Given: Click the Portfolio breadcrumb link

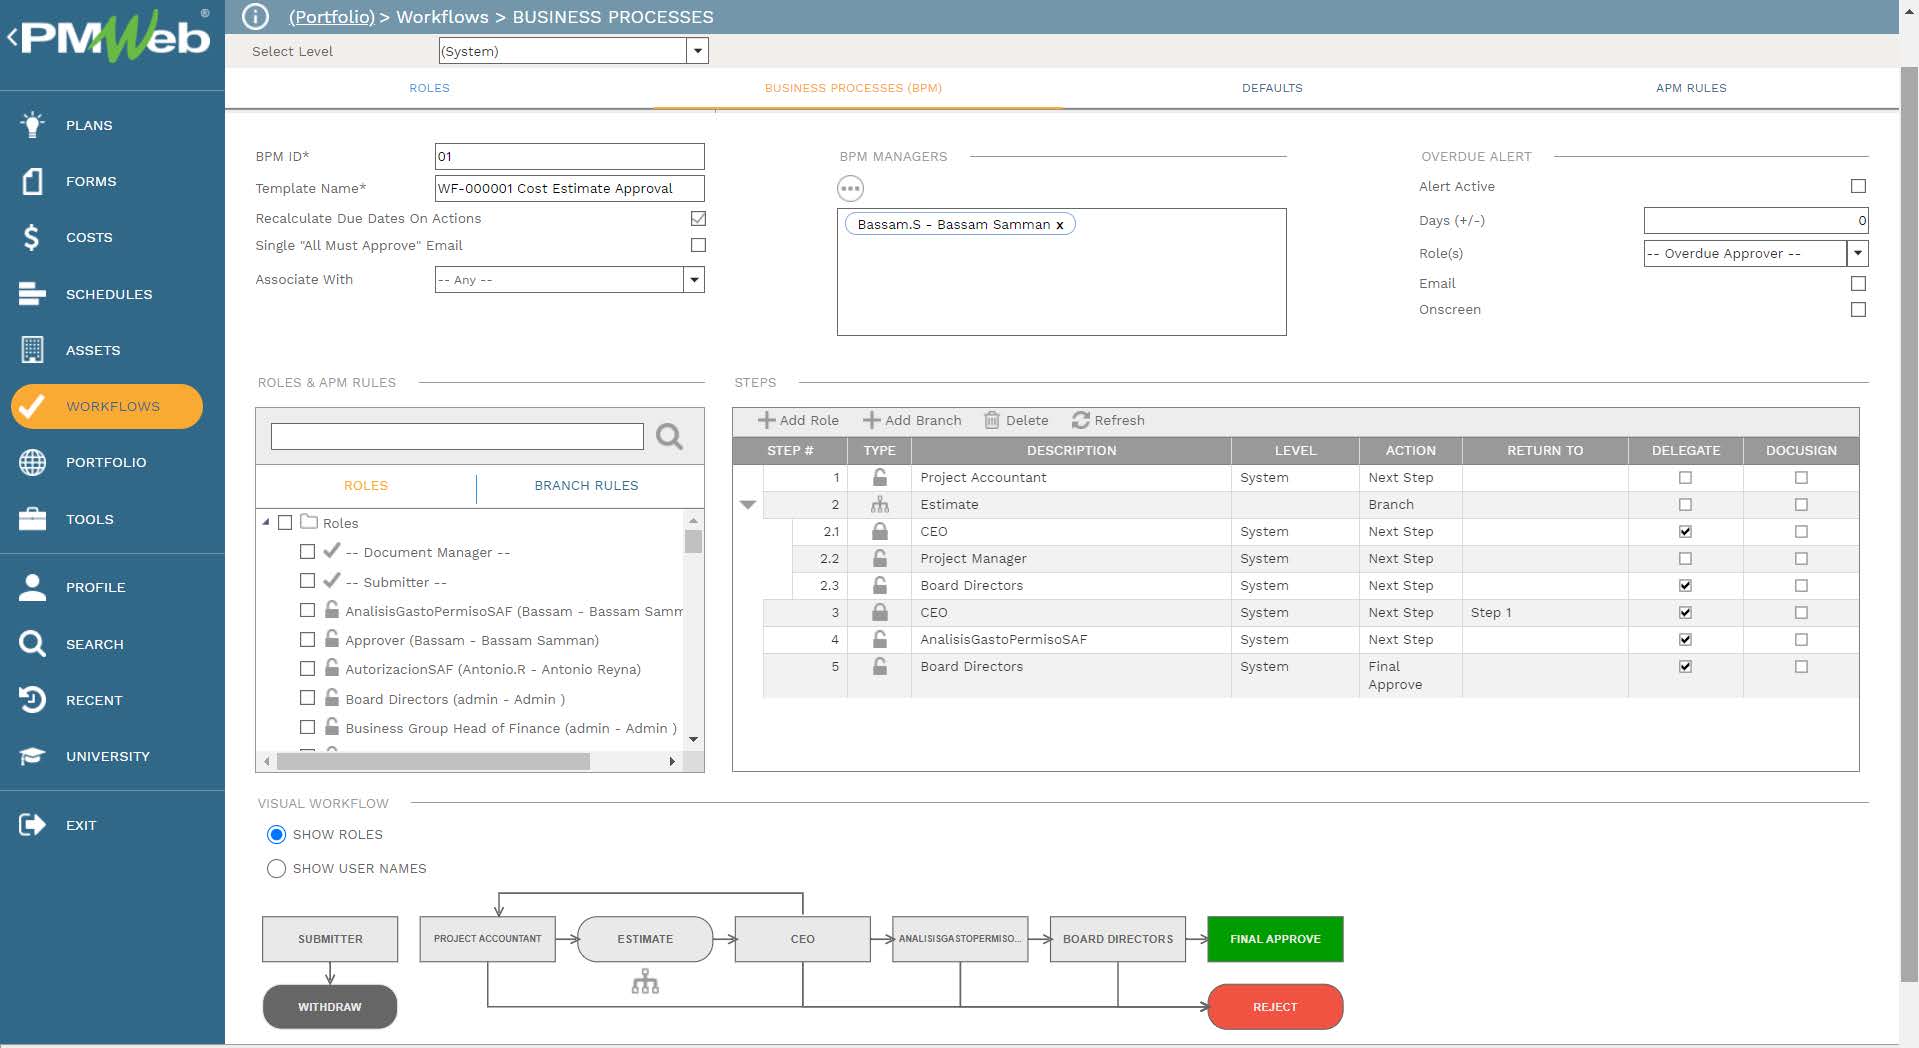Looking at the screenshot, I should point(331,17).
